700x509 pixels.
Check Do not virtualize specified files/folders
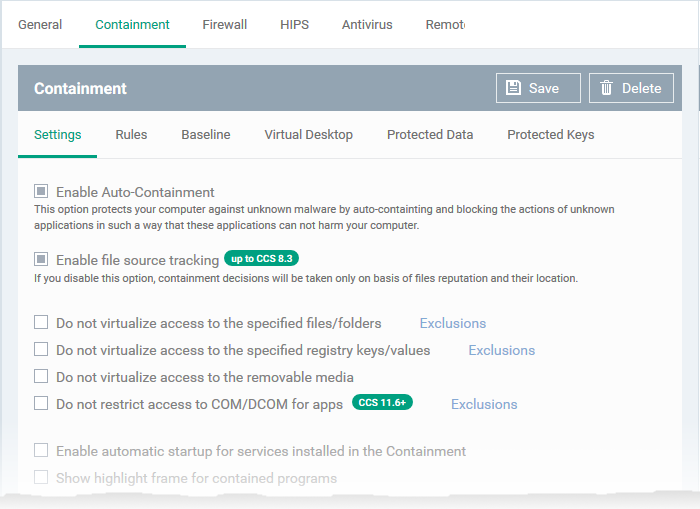[41, 322]
